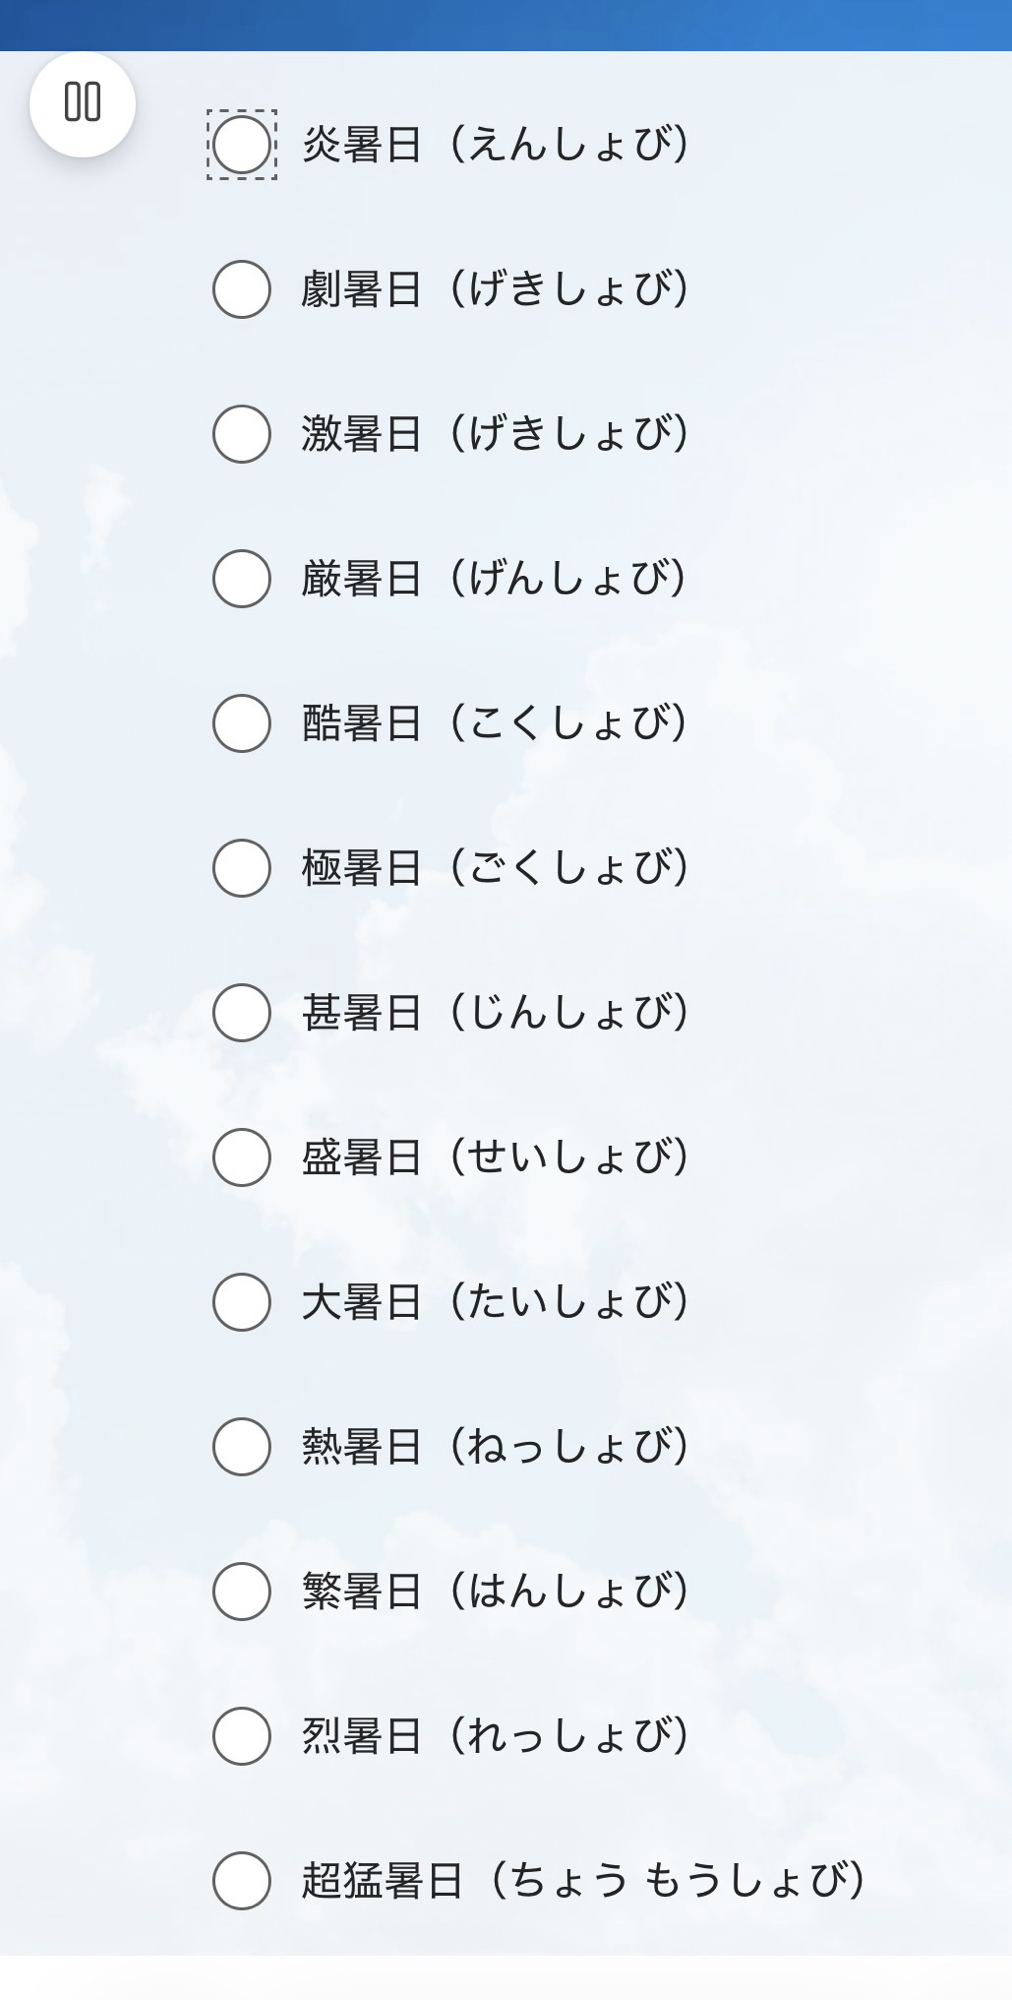Click the 炎暑日（えんしょび） option label text
Viewport: 1012px width, 2000px height.
coord(495,145)
